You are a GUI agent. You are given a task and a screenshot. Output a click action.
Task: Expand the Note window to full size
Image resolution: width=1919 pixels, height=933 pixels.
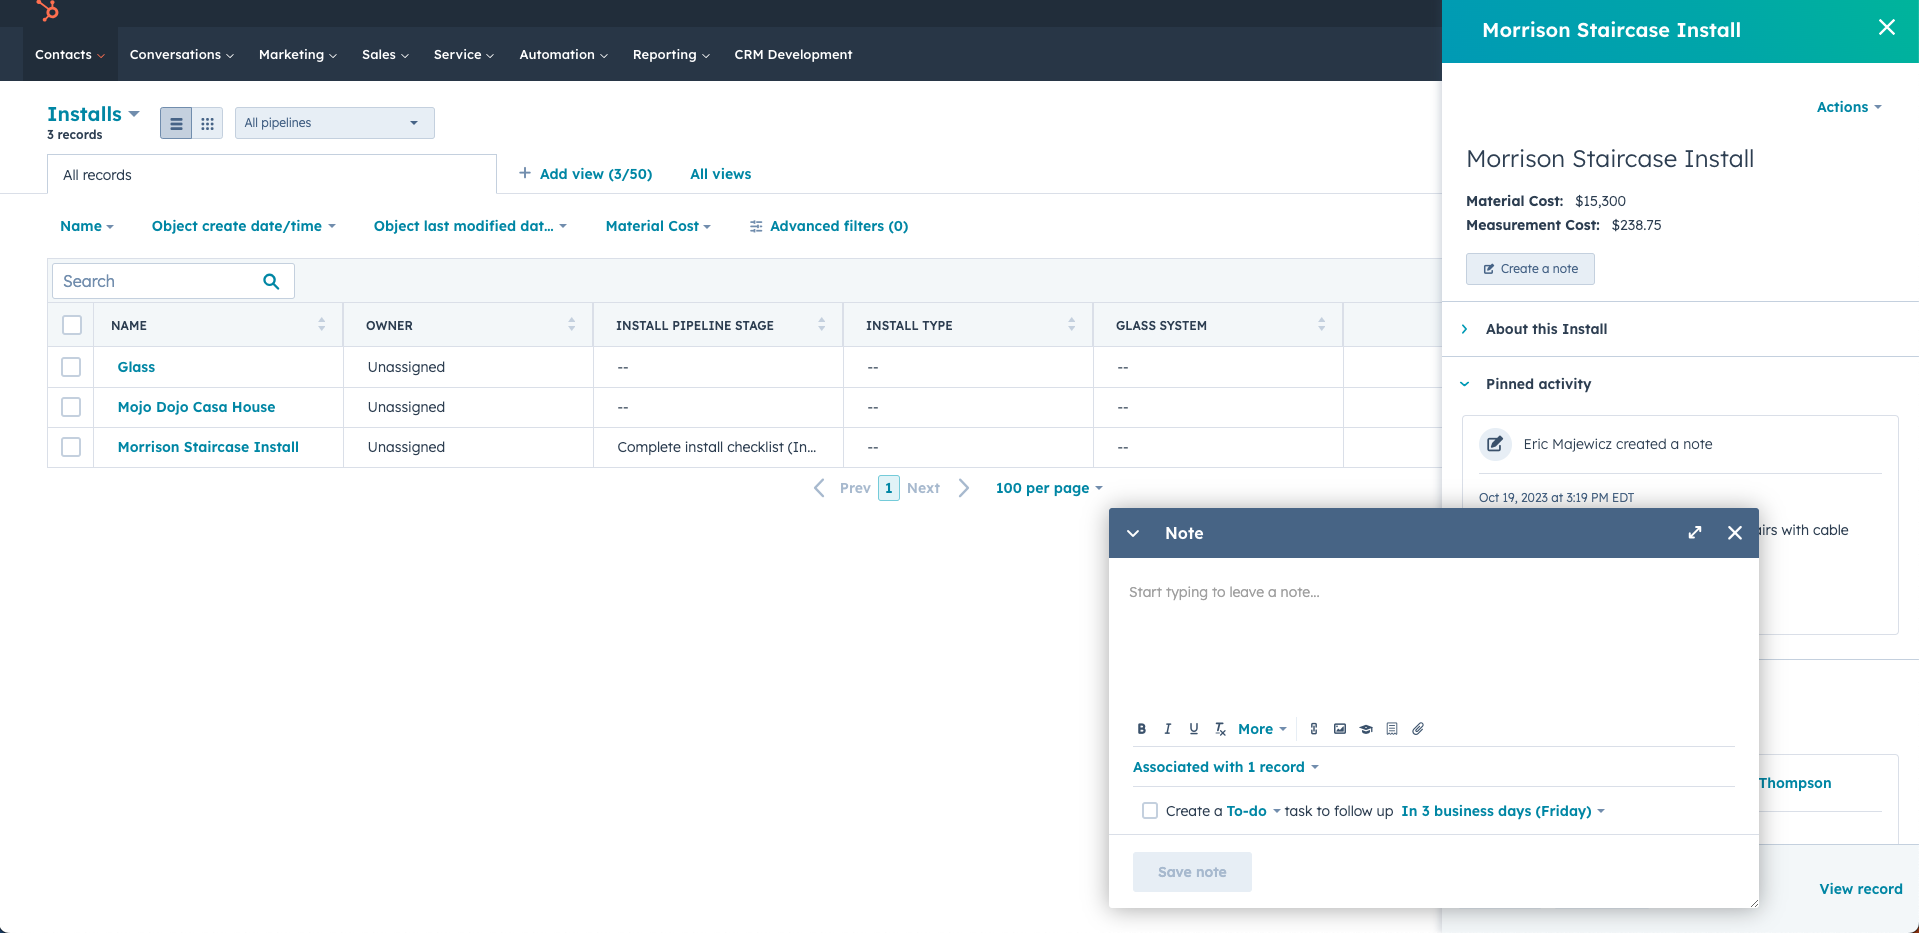(1694, 533)
